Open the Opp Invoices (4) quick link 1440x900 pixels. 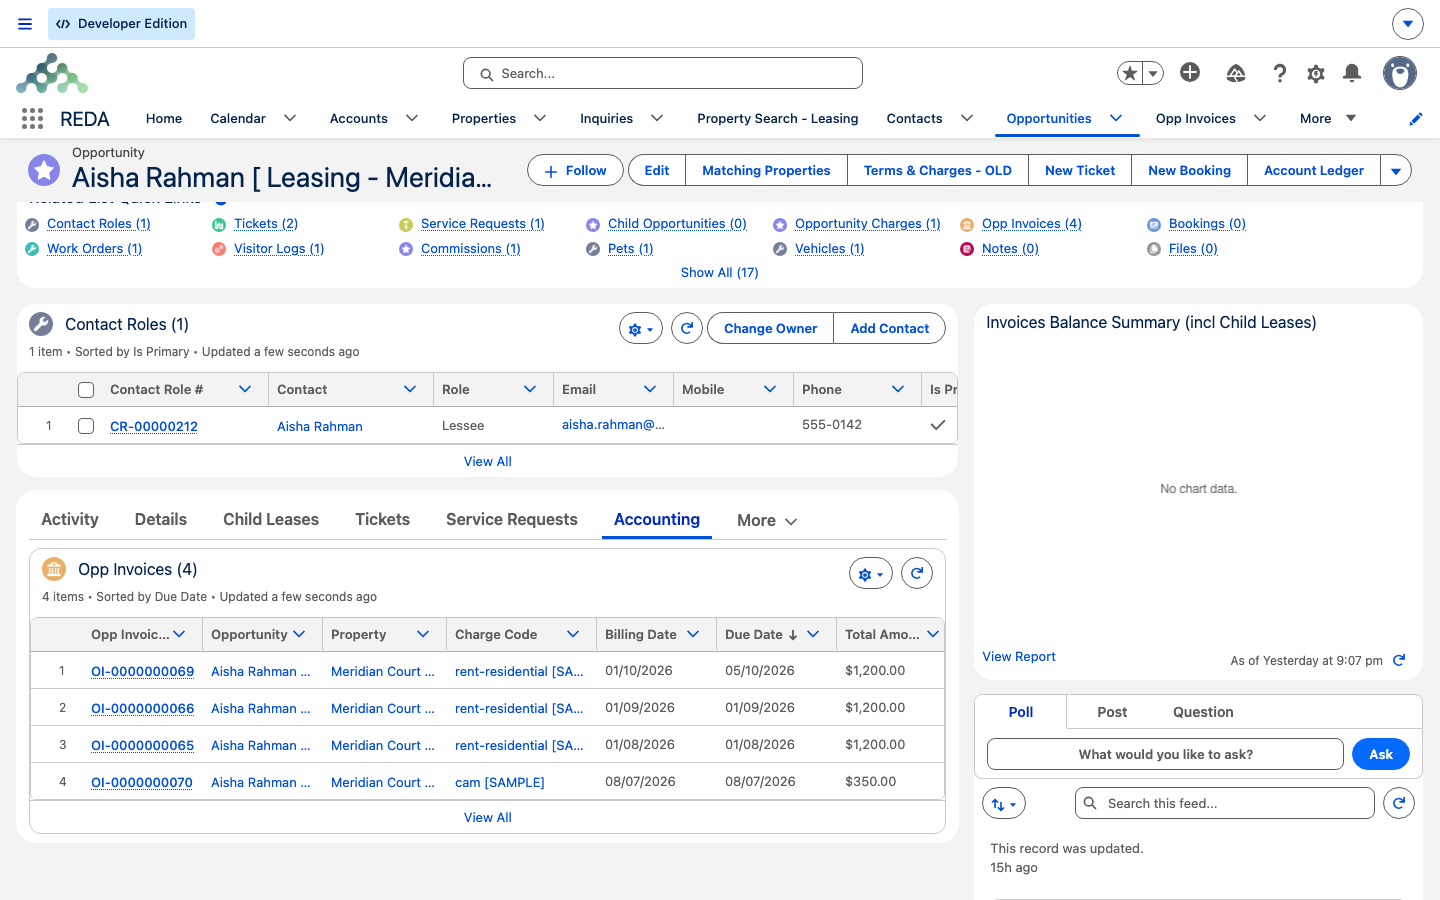(1032, 223)
